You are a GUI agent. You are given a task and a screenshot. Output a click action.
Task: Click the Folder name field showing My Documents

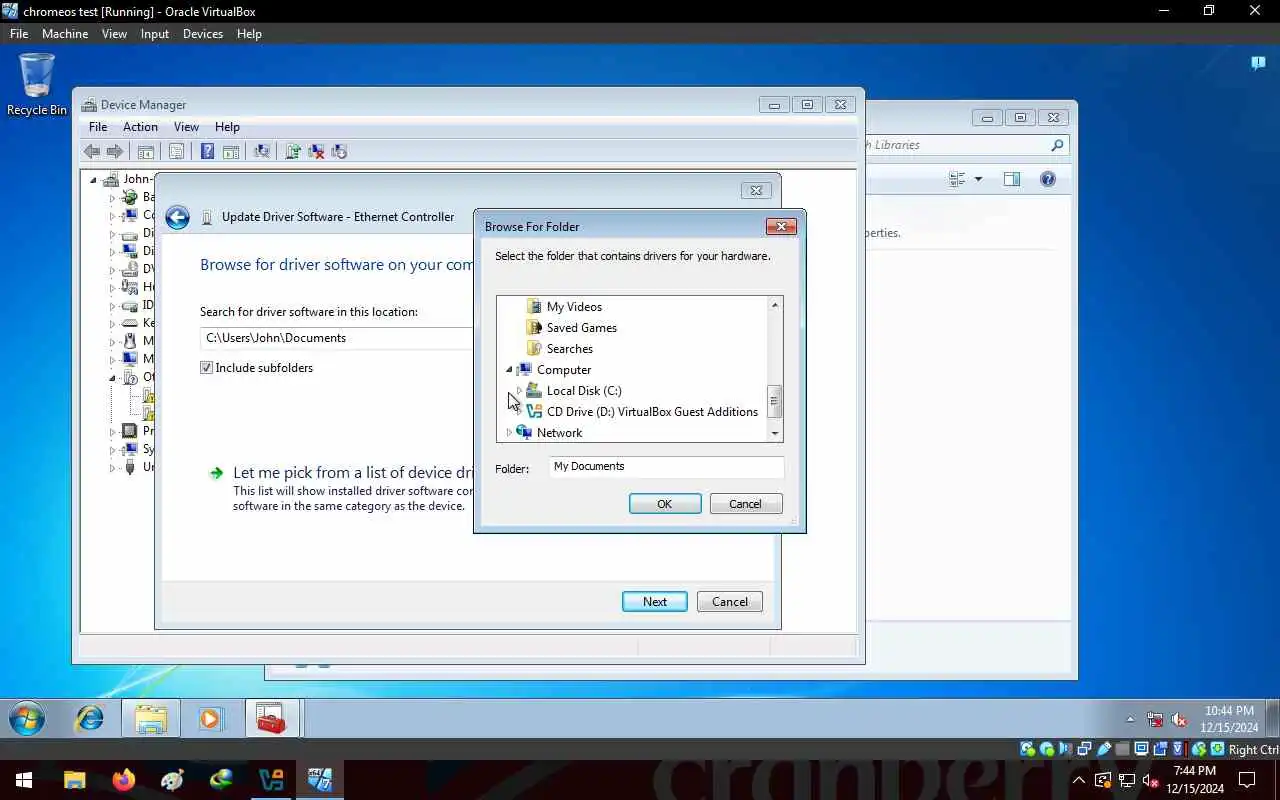pyautogui.click(x=666, y=467)
